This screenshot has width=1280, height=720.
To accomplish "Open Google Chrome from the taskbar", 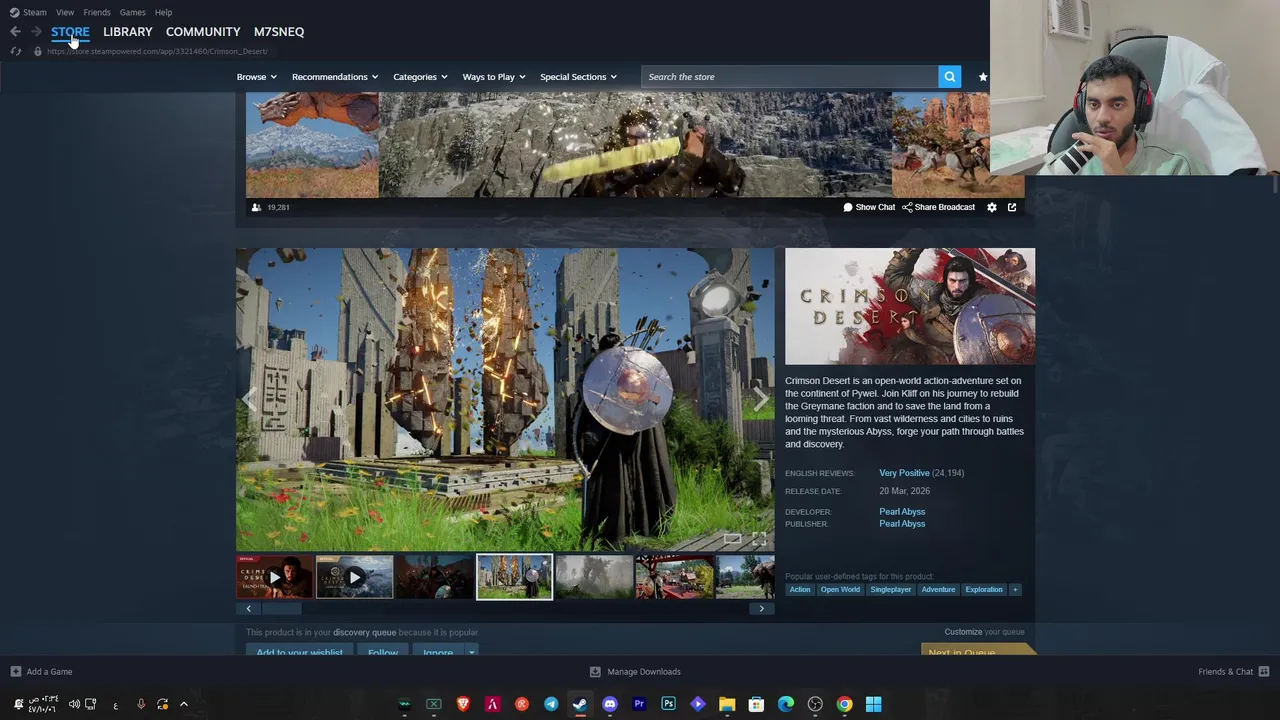I will (x=844, y=704).
